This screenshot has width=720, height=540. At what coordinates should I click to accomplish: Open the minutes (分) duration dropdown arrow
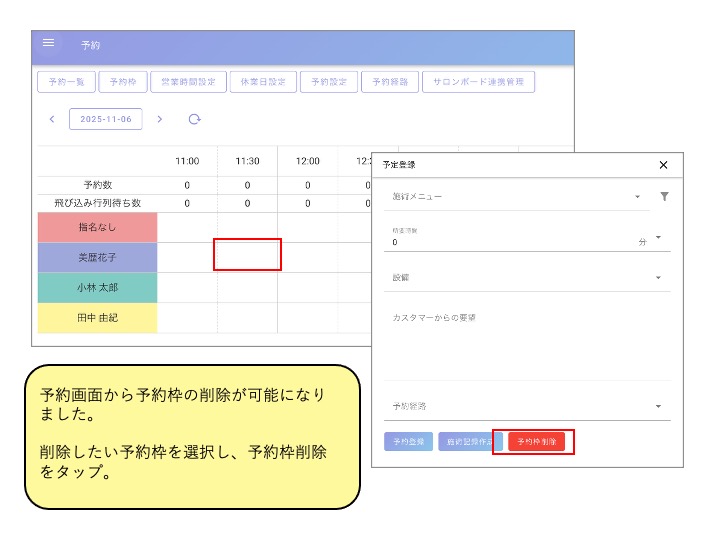pyautogui.click(x=658, y=237)
